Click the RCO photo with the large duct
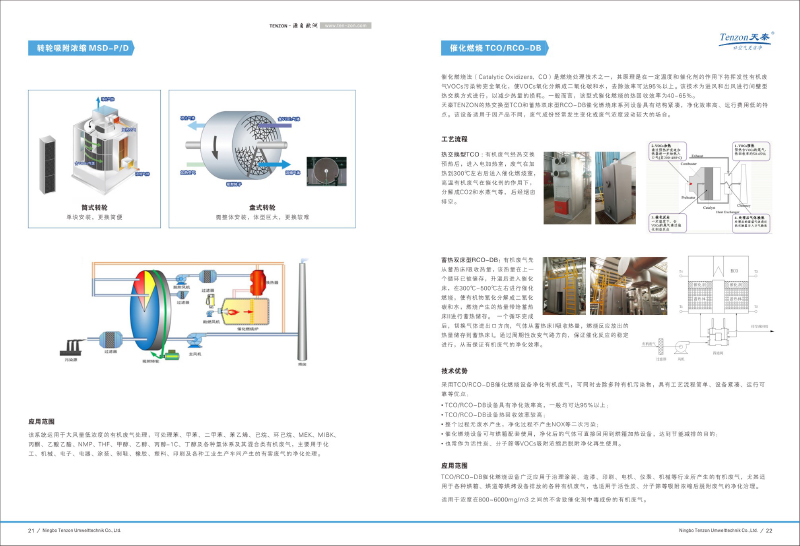Image resolution: width=800 pixels, height=546 pixels. pyautogui.click(x=629, y=286)
